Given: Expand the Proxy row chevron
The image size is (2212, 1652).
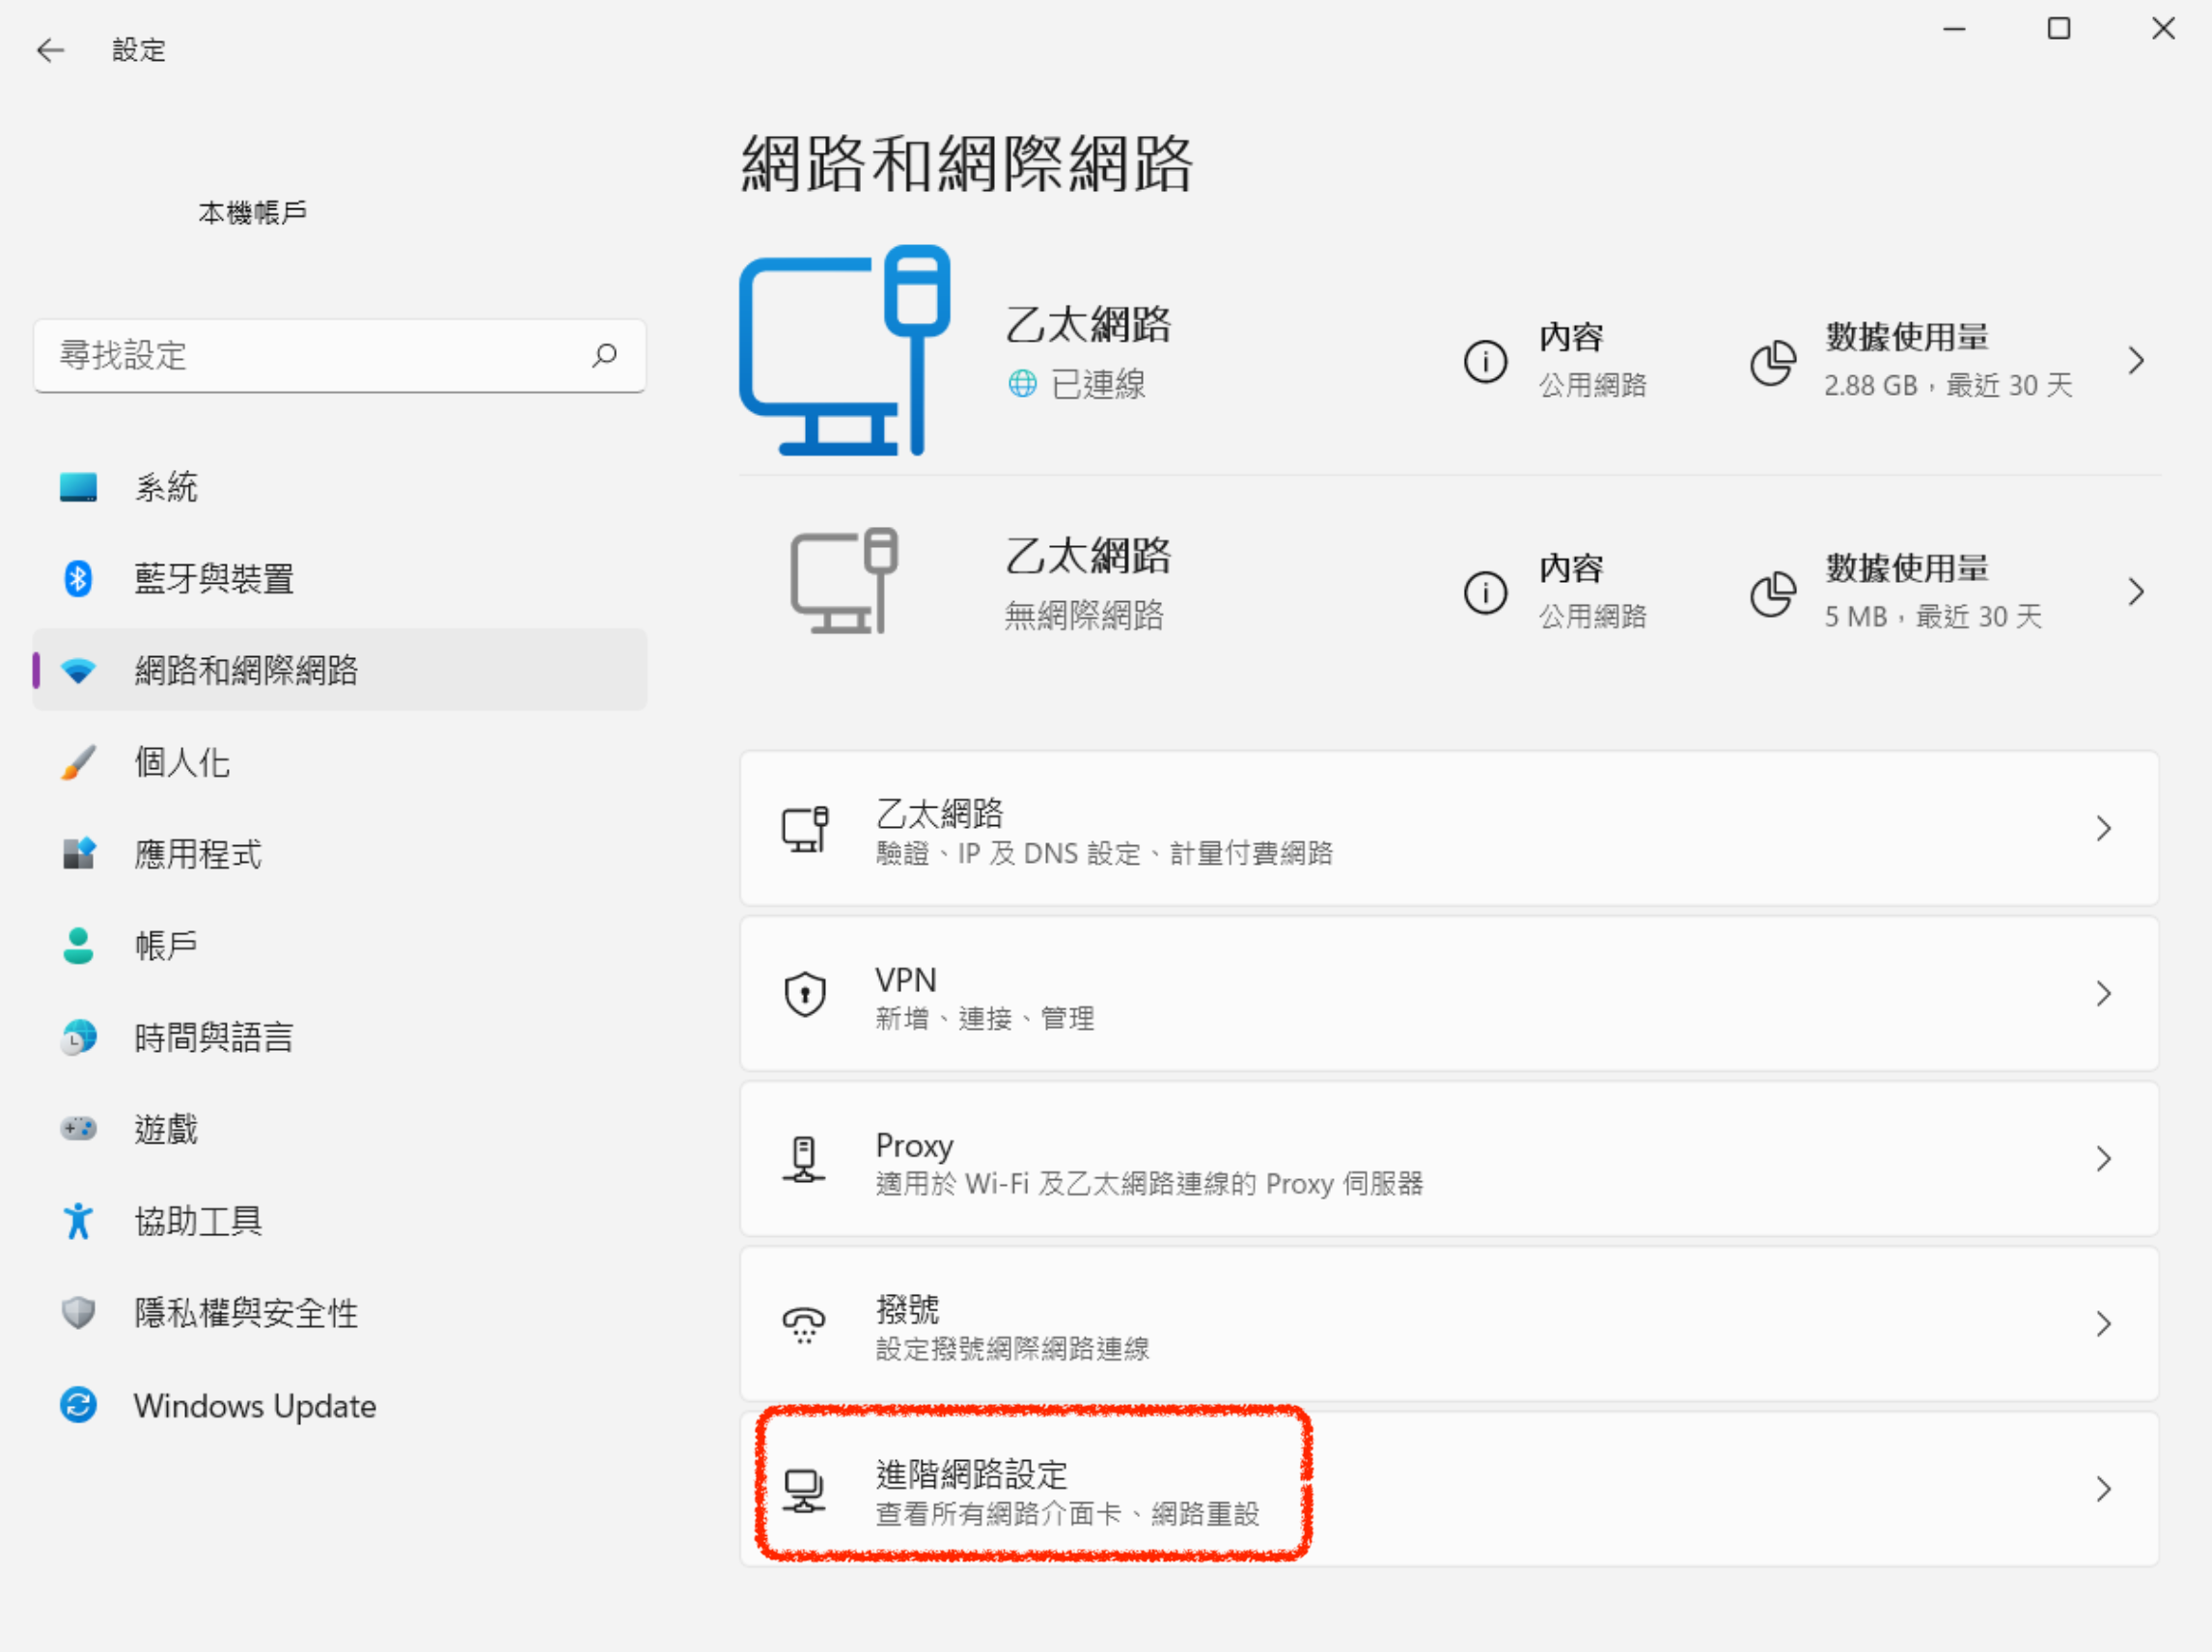Looking at the screenshot, I should click(x=2103, y=1159).
